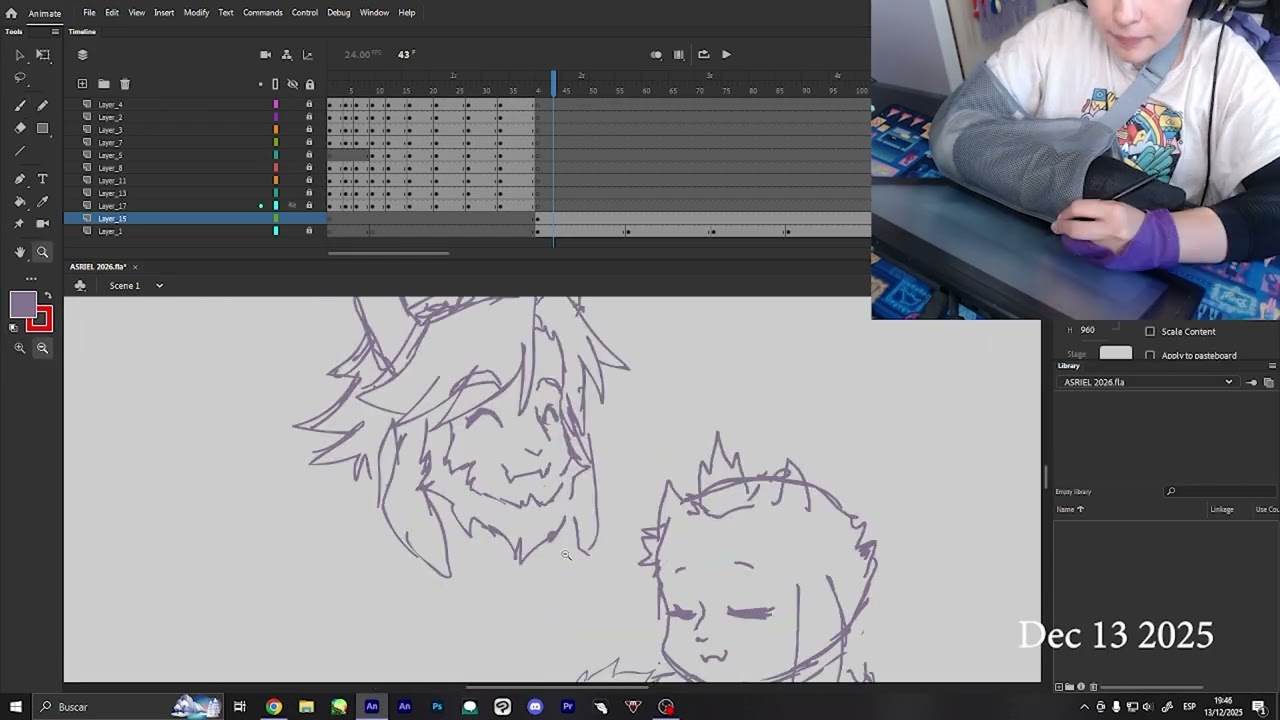Select the Brush tool
The width and height of the screenshot is (1280, 720).
pyautogui.click(x=20, y=105)
